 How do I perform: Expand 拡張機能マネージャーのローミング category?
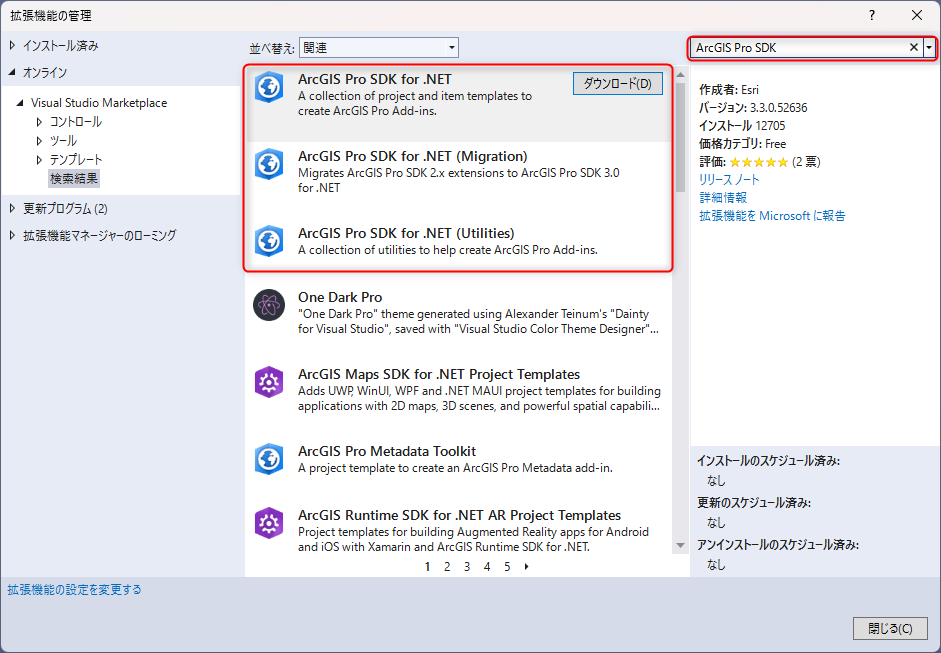pyautogui.click(x=13, y=235)
